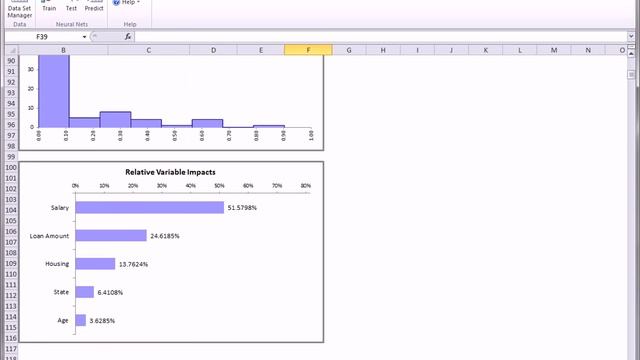The height and width of the screenshot is (360, 640).
Task: Select column G header
Action: 349,50
